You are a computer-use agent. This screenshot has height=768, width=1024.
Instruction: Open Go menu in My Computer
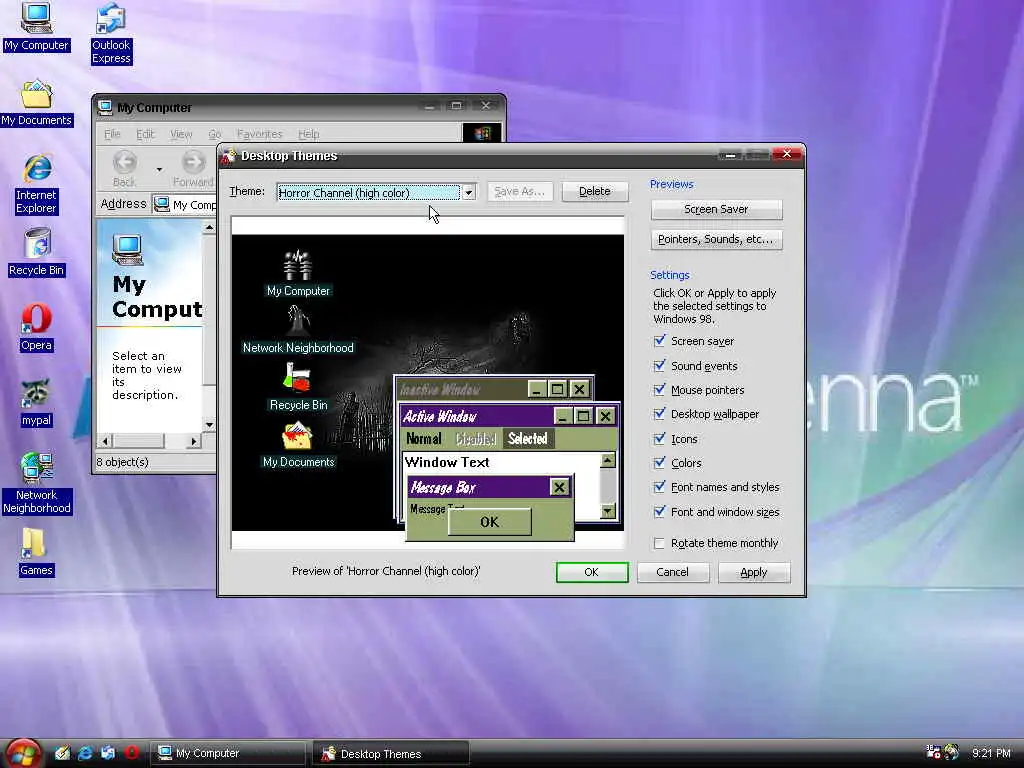pos(215,134)
